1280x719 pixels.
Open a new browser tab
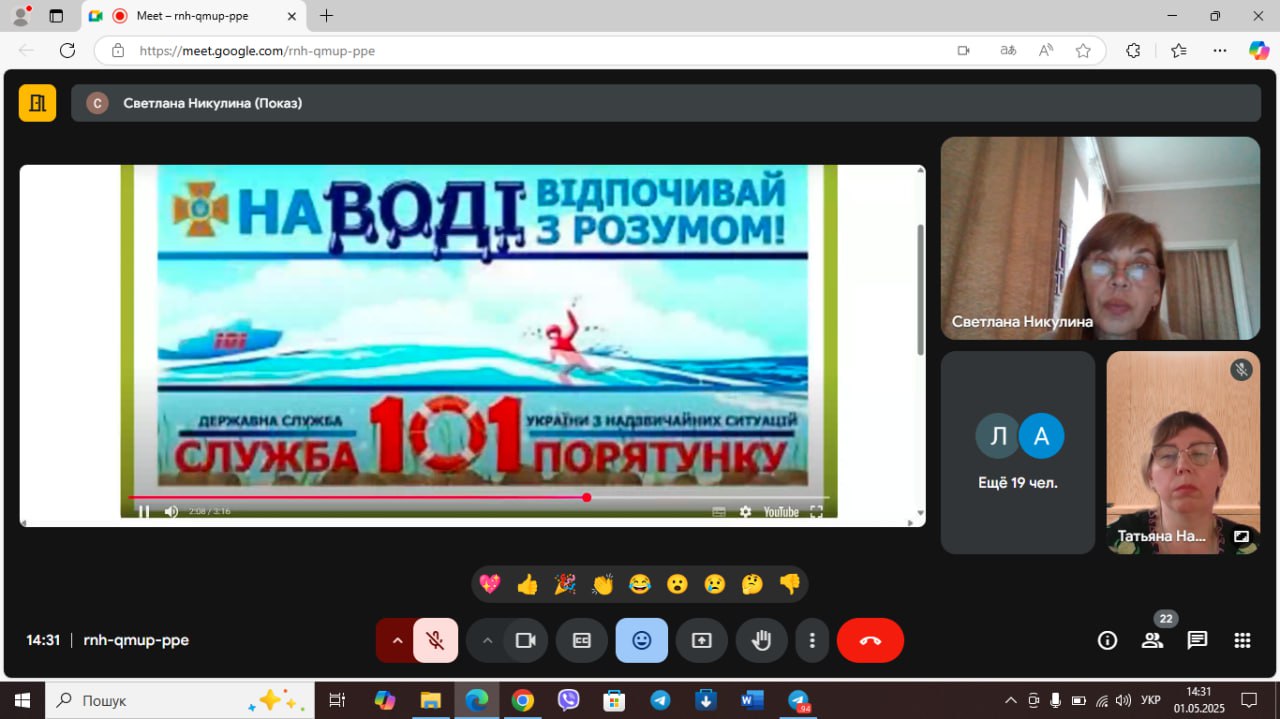(326, 16)
